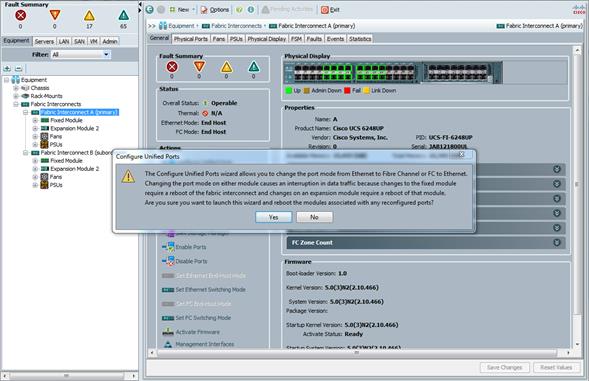Click the main pane vertical scrollbar
589x381 pixels.
[x=577, y=184]
